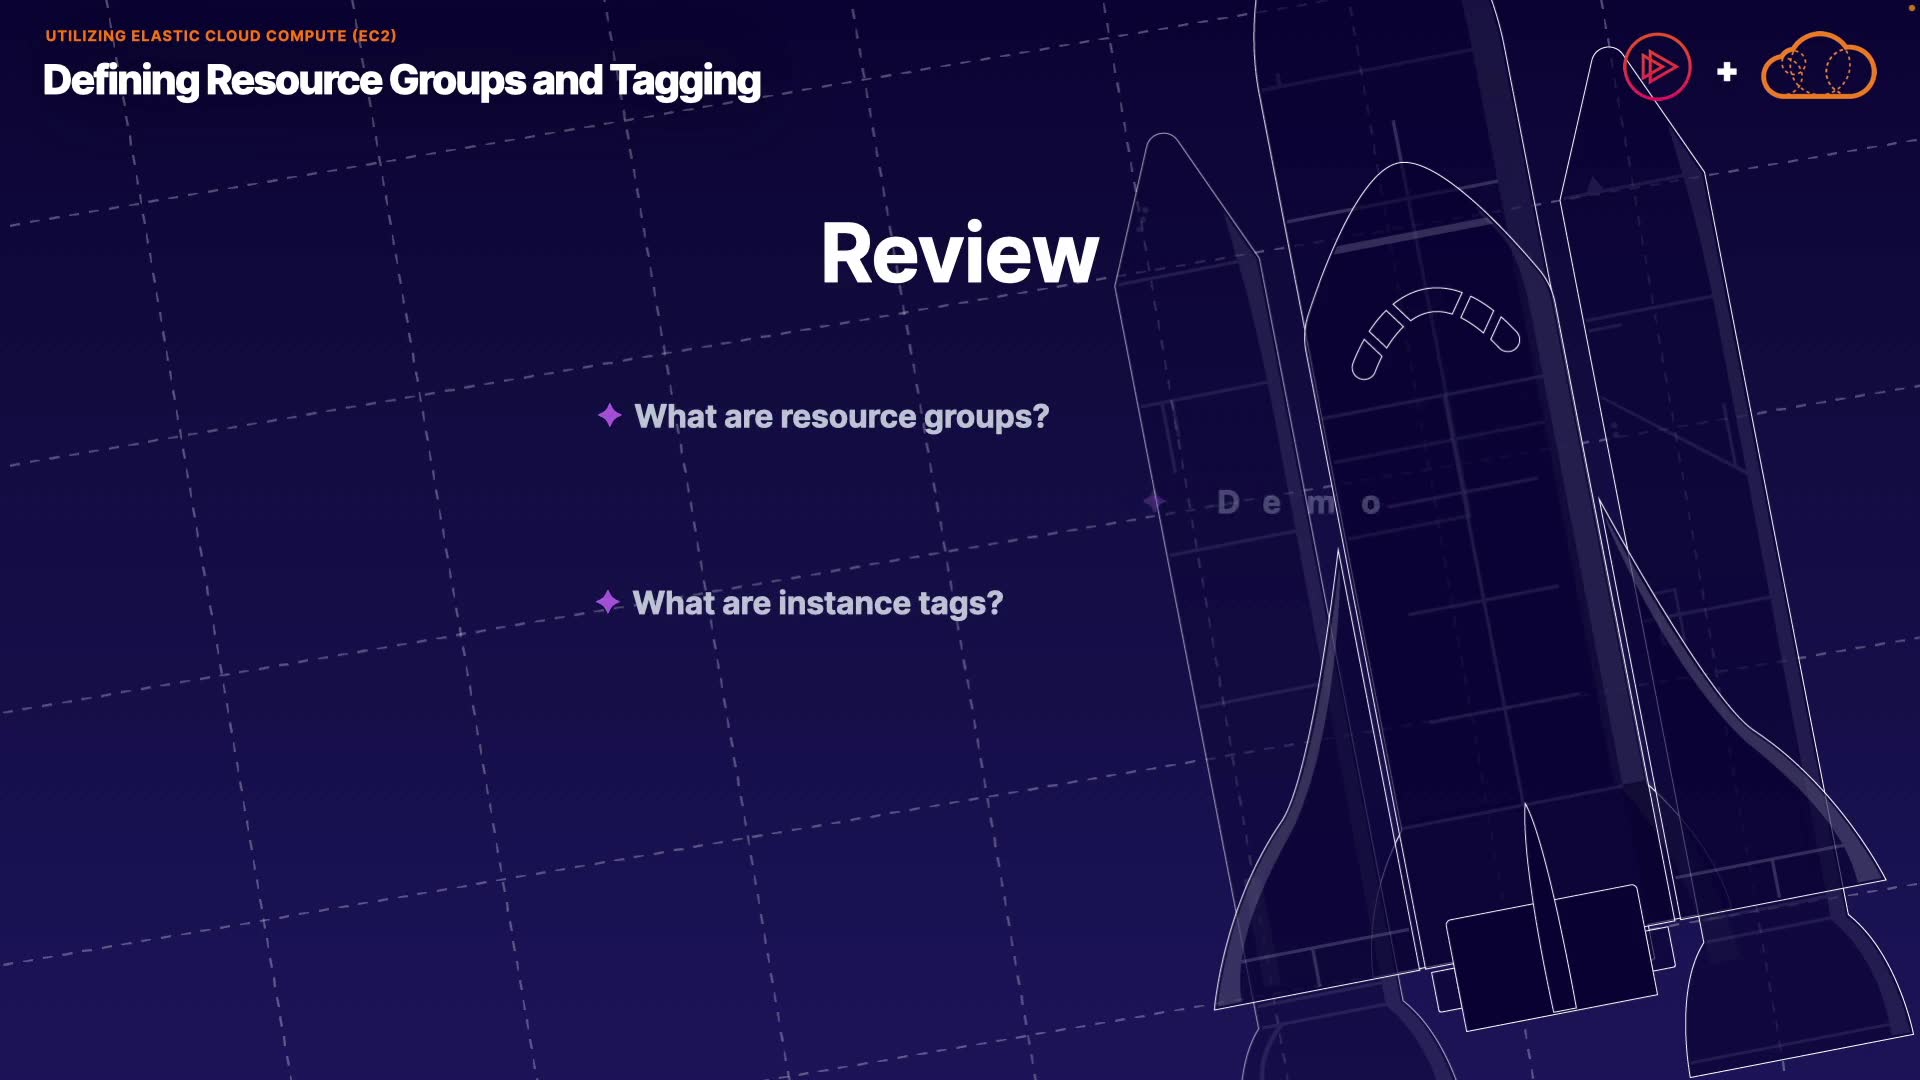This screenshot has width=1920, height=1080.
Task: Click the Pluralsight play logo icon
Action: point(1657,68)
